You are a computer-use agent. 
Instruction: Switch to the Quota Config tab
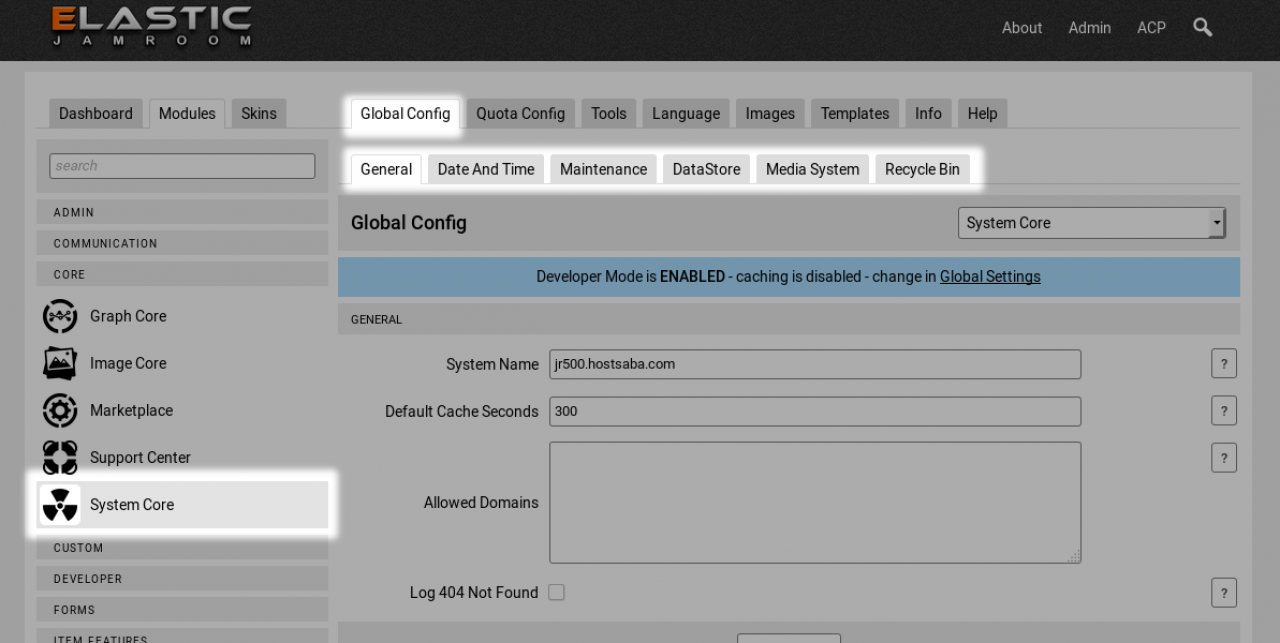(520, 114)
